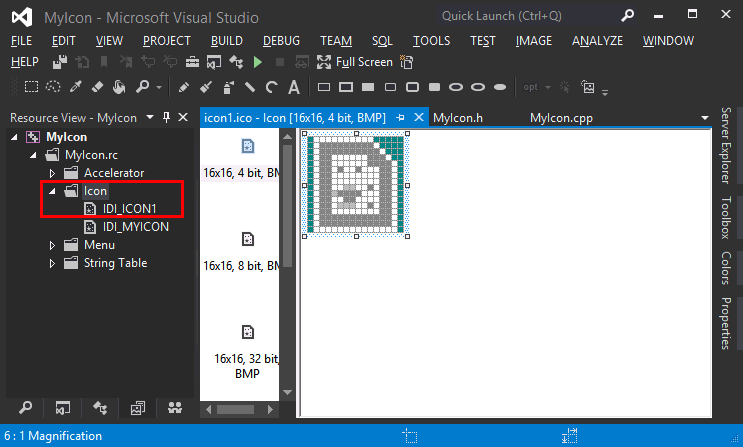The height and width of the screenshot is (447, 743).
Task: Click Save All toolbar icon
Action: point(60,62)
